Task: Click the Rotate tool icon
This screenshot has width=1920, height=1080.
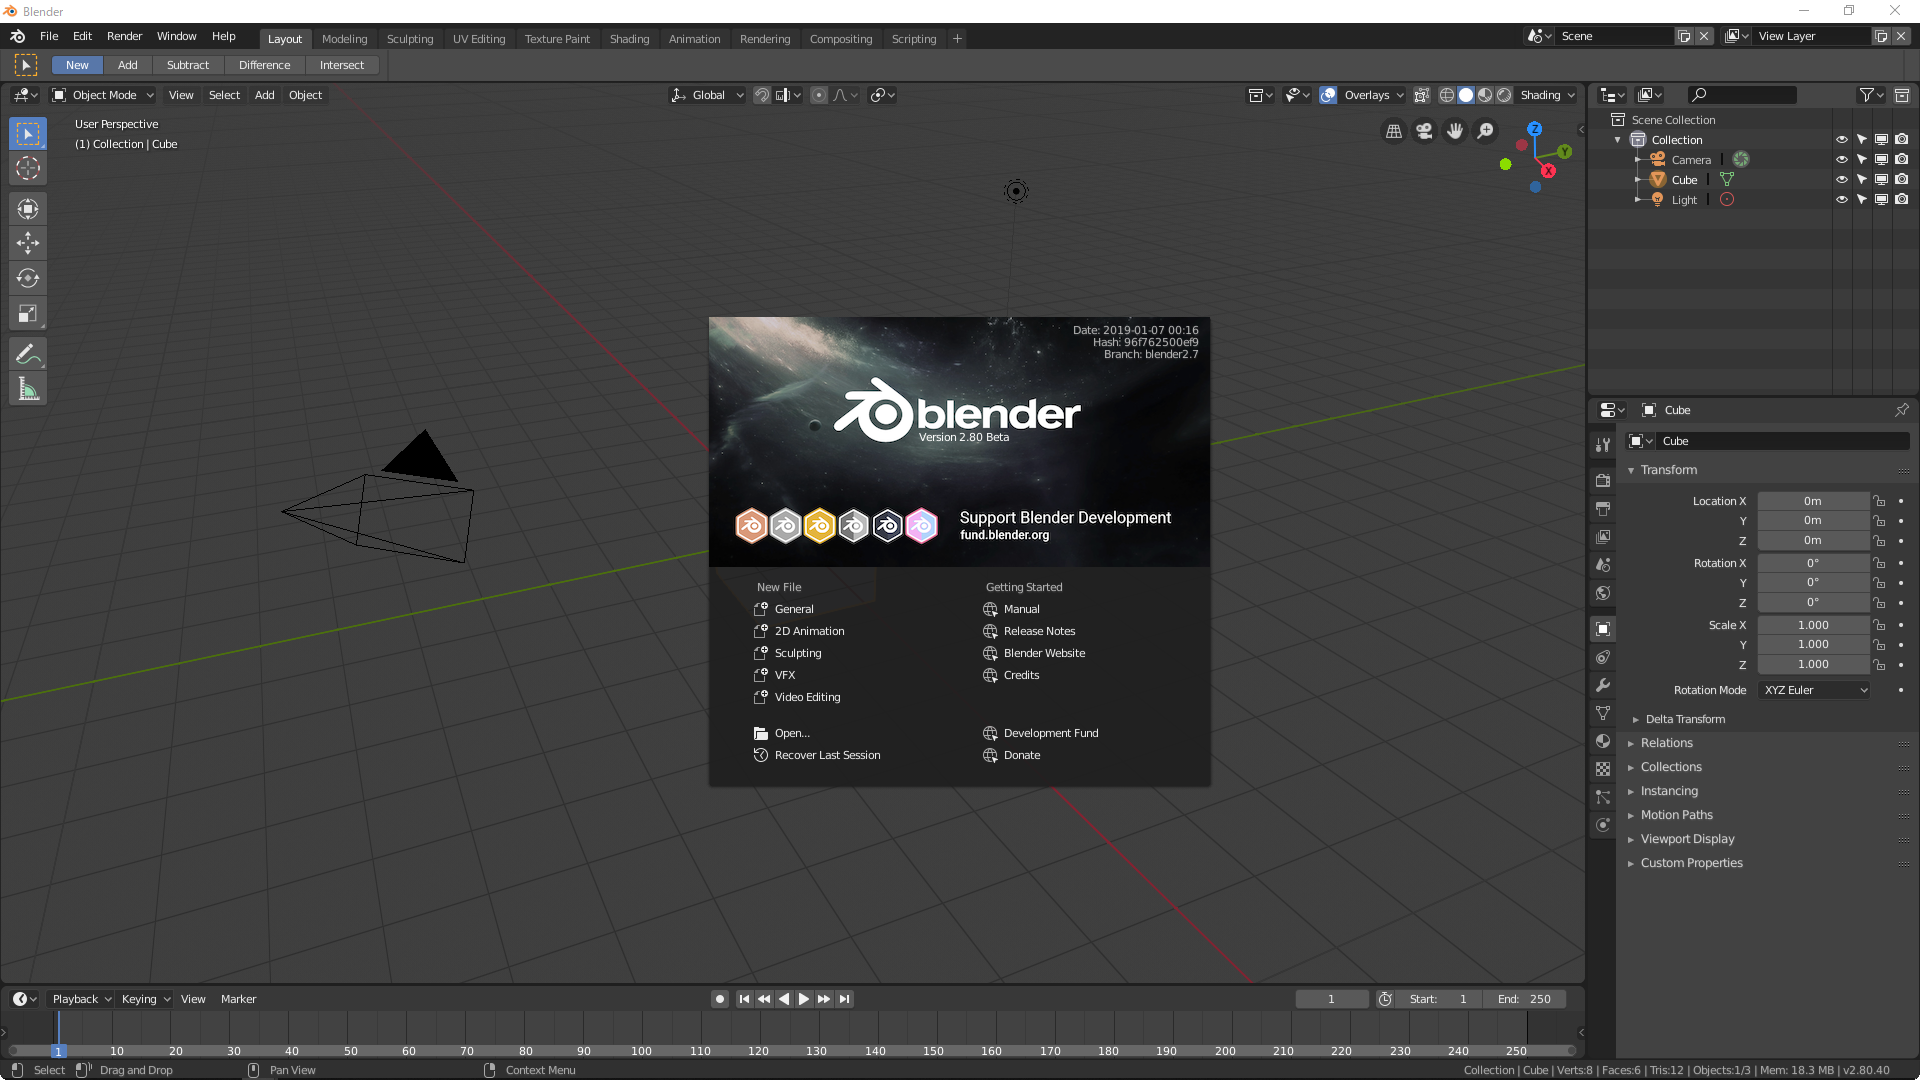Action: [28, 277]
